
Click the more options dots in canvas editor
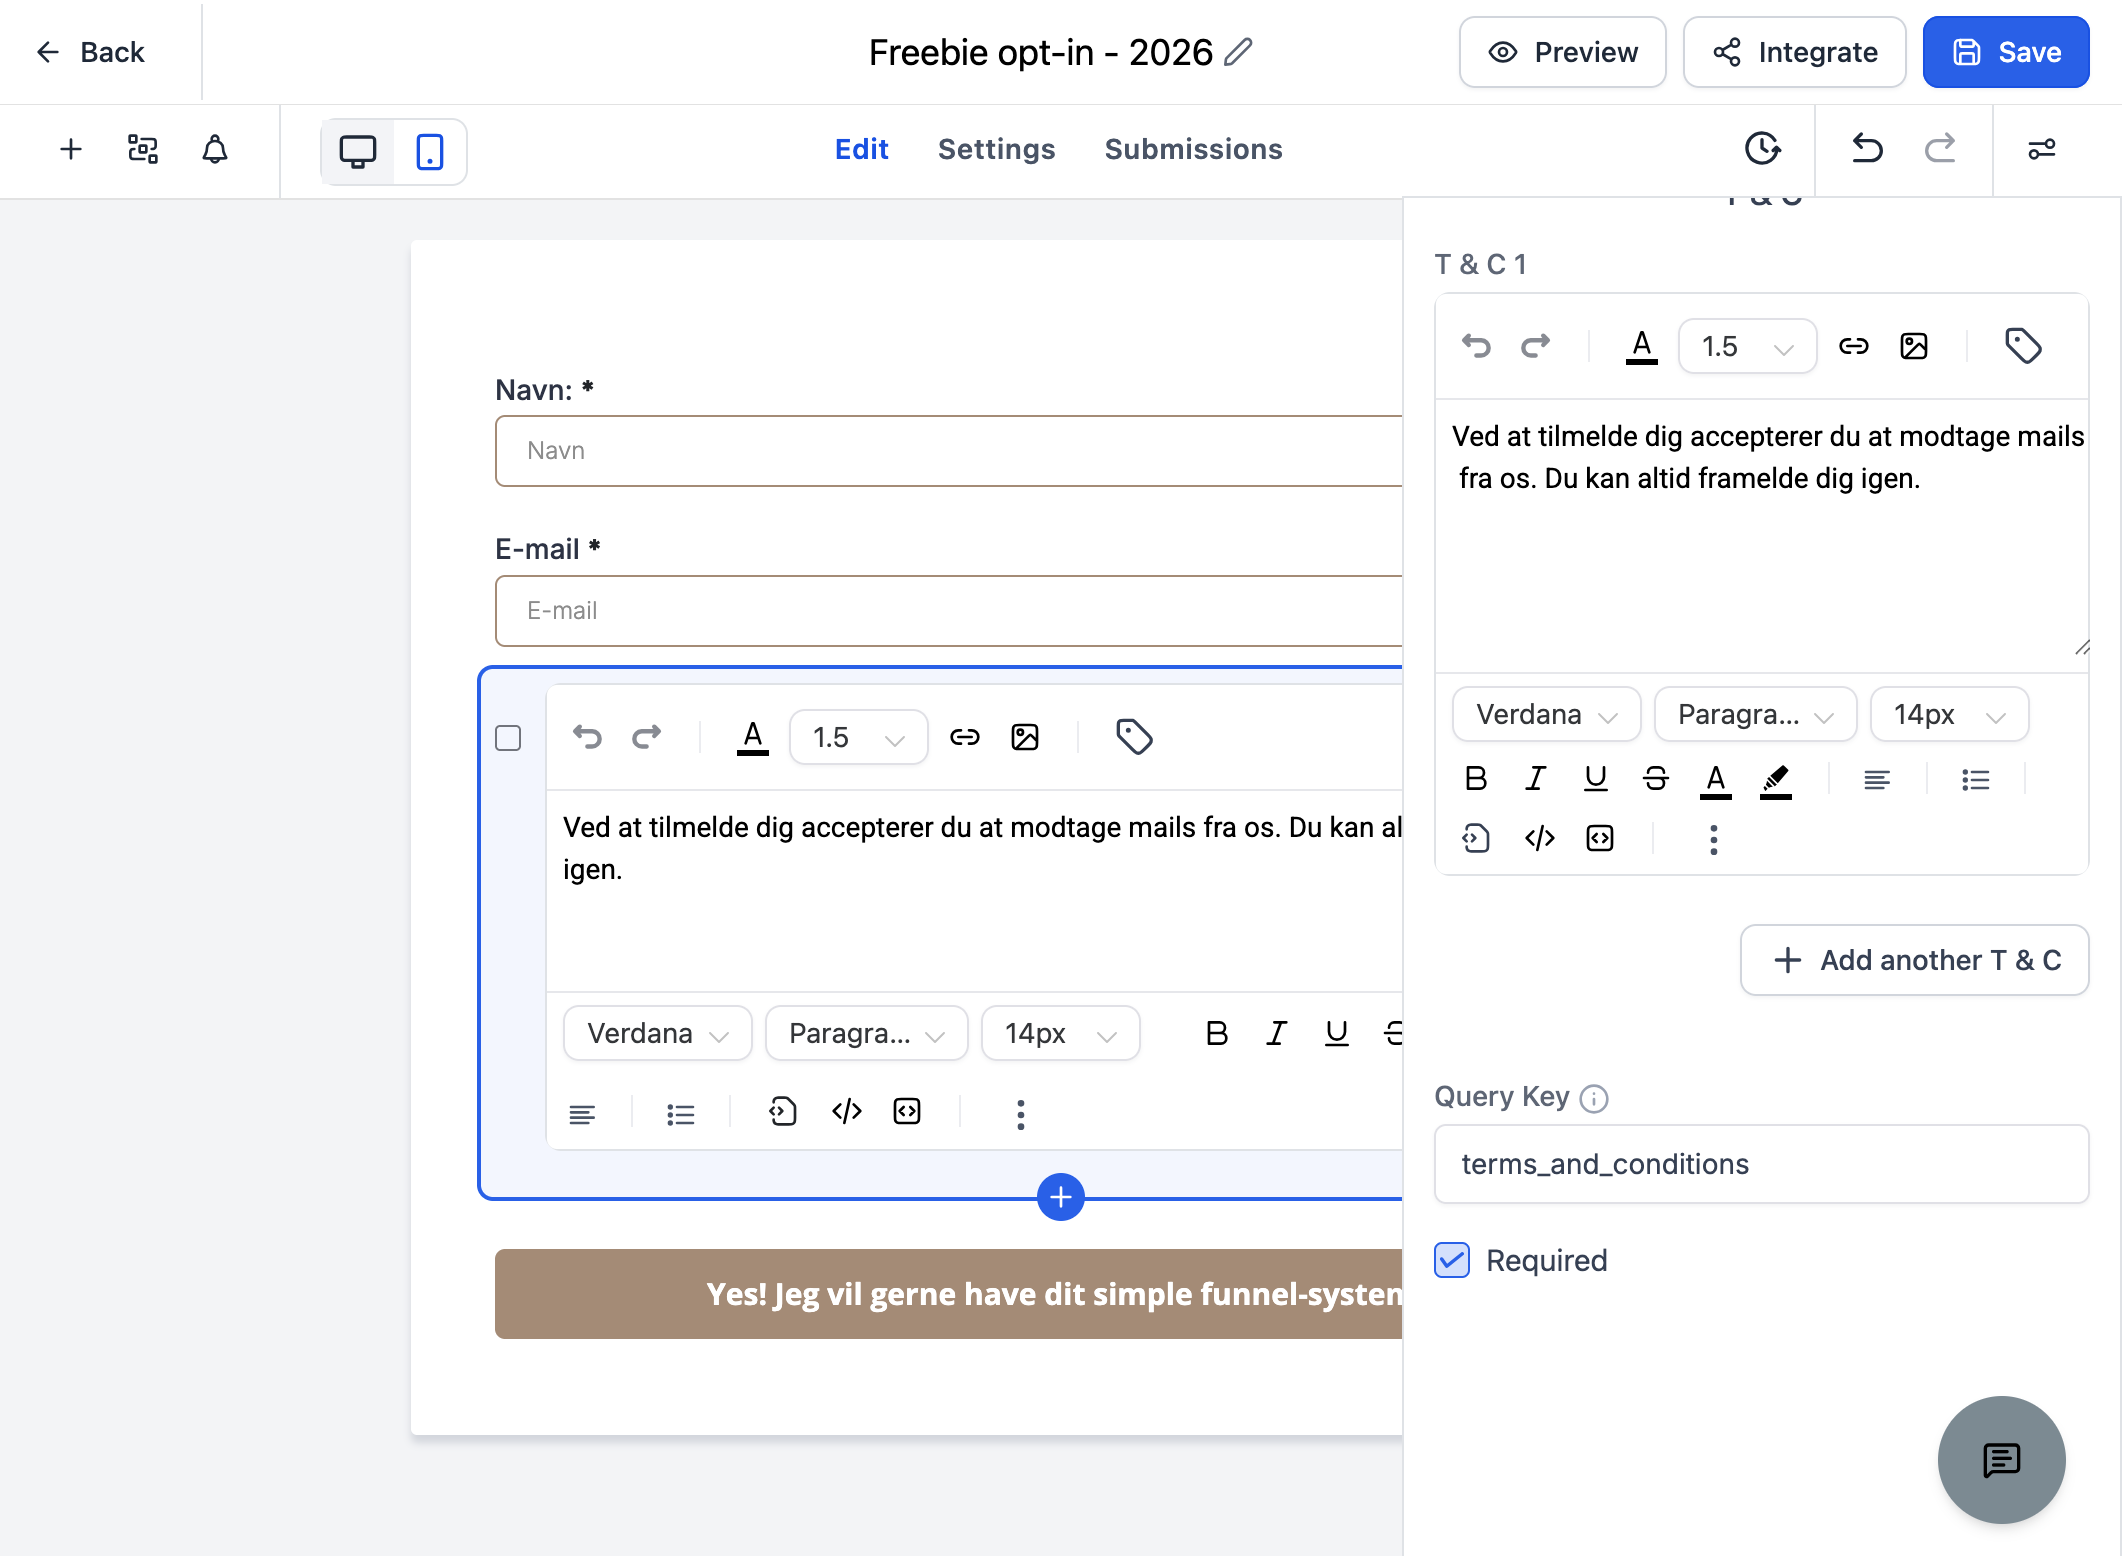click(x=1020, y=1114)
